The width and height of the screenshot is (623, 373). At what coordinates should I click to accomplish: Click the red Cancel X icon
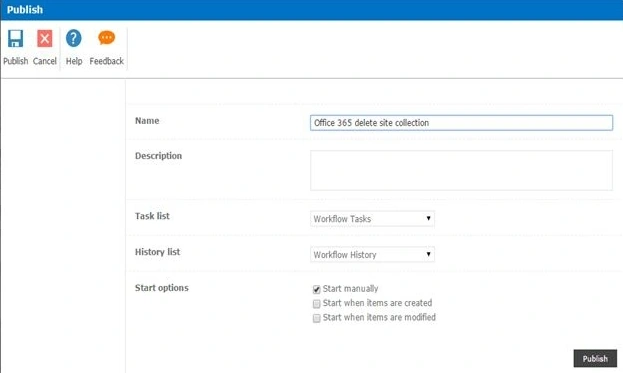point(44,39)
